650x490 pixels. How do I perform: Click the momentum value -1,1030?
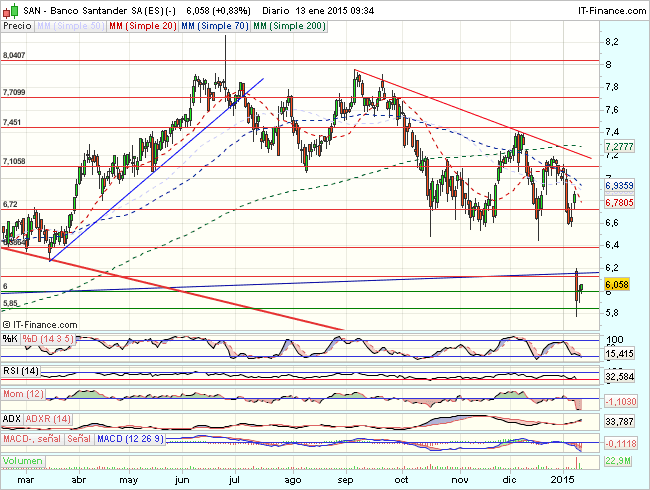coord(621,401)
